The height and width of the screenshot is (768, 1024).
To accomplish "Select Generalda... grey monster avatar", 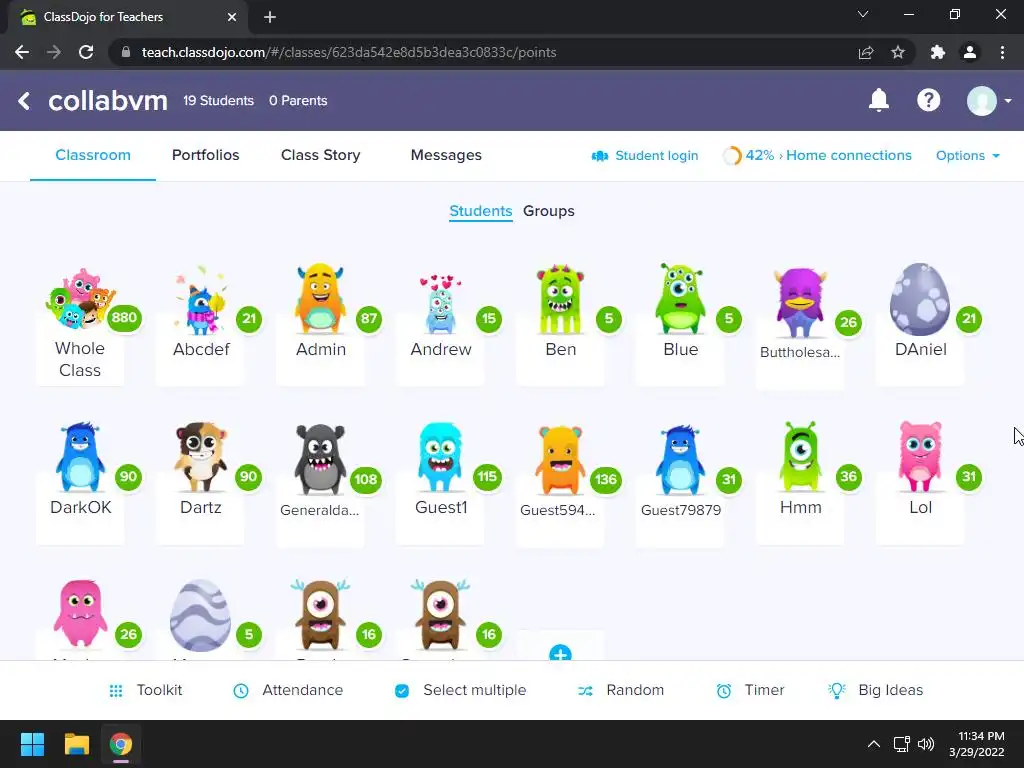I will pyautogui.click(x=320, y=460).
